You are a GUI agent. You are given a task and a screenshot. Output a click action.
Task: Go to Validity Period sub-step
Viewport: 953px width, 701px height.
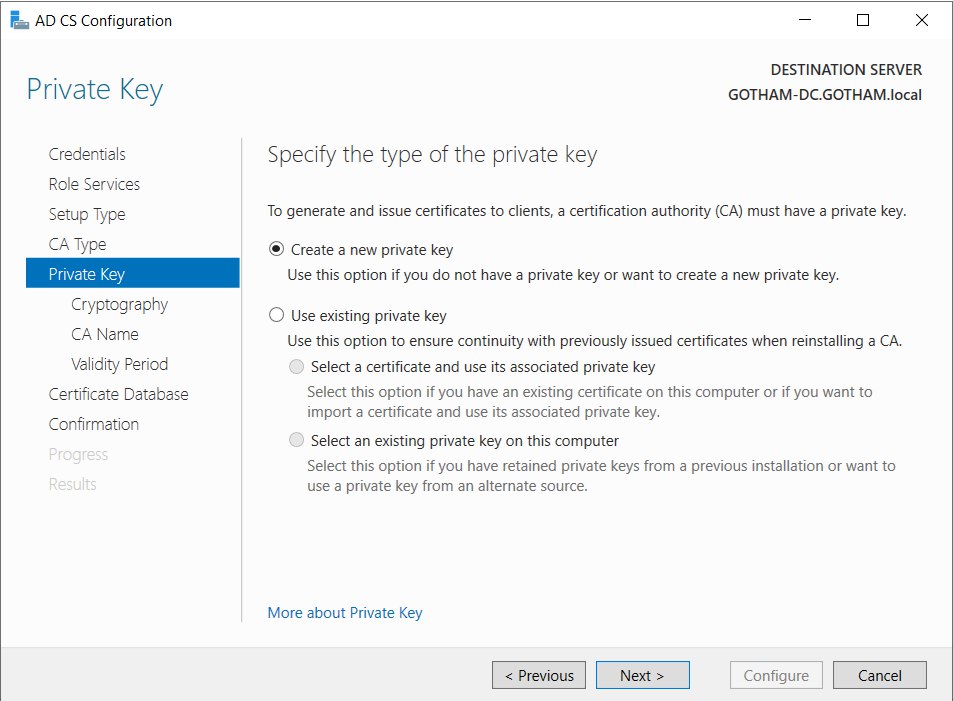119,364
